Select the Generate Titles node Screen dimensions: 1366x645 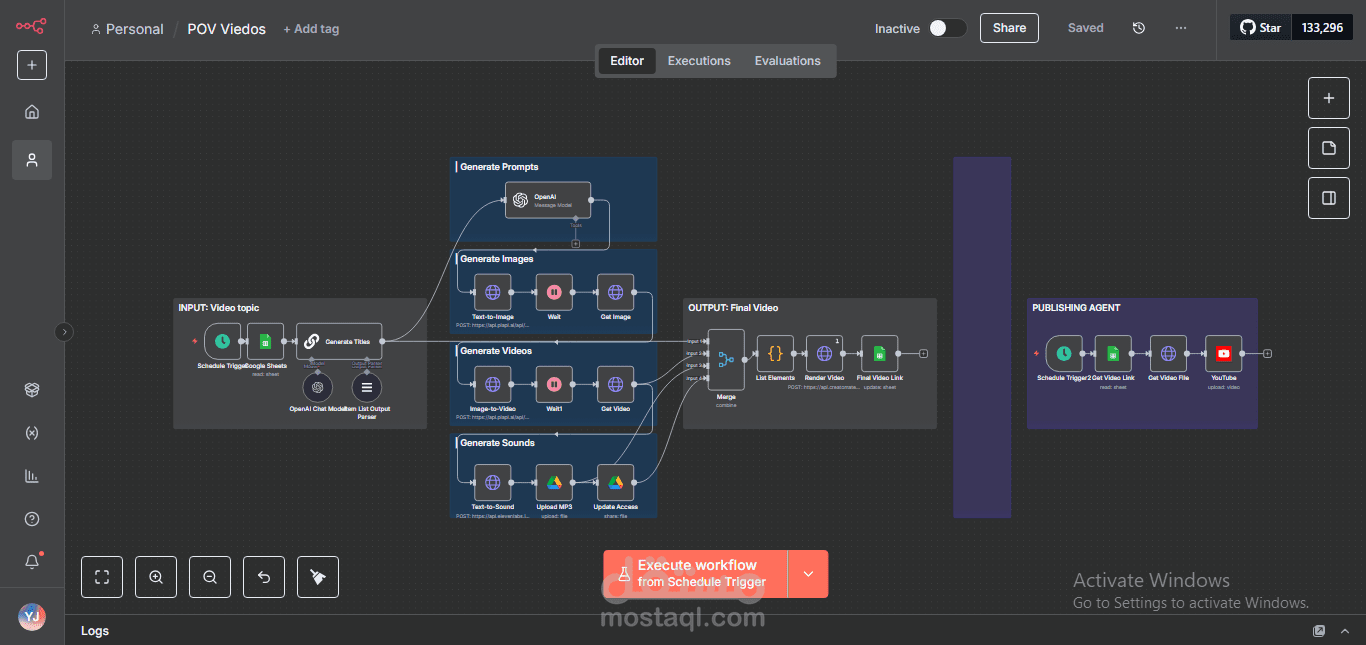coord(339,341)
